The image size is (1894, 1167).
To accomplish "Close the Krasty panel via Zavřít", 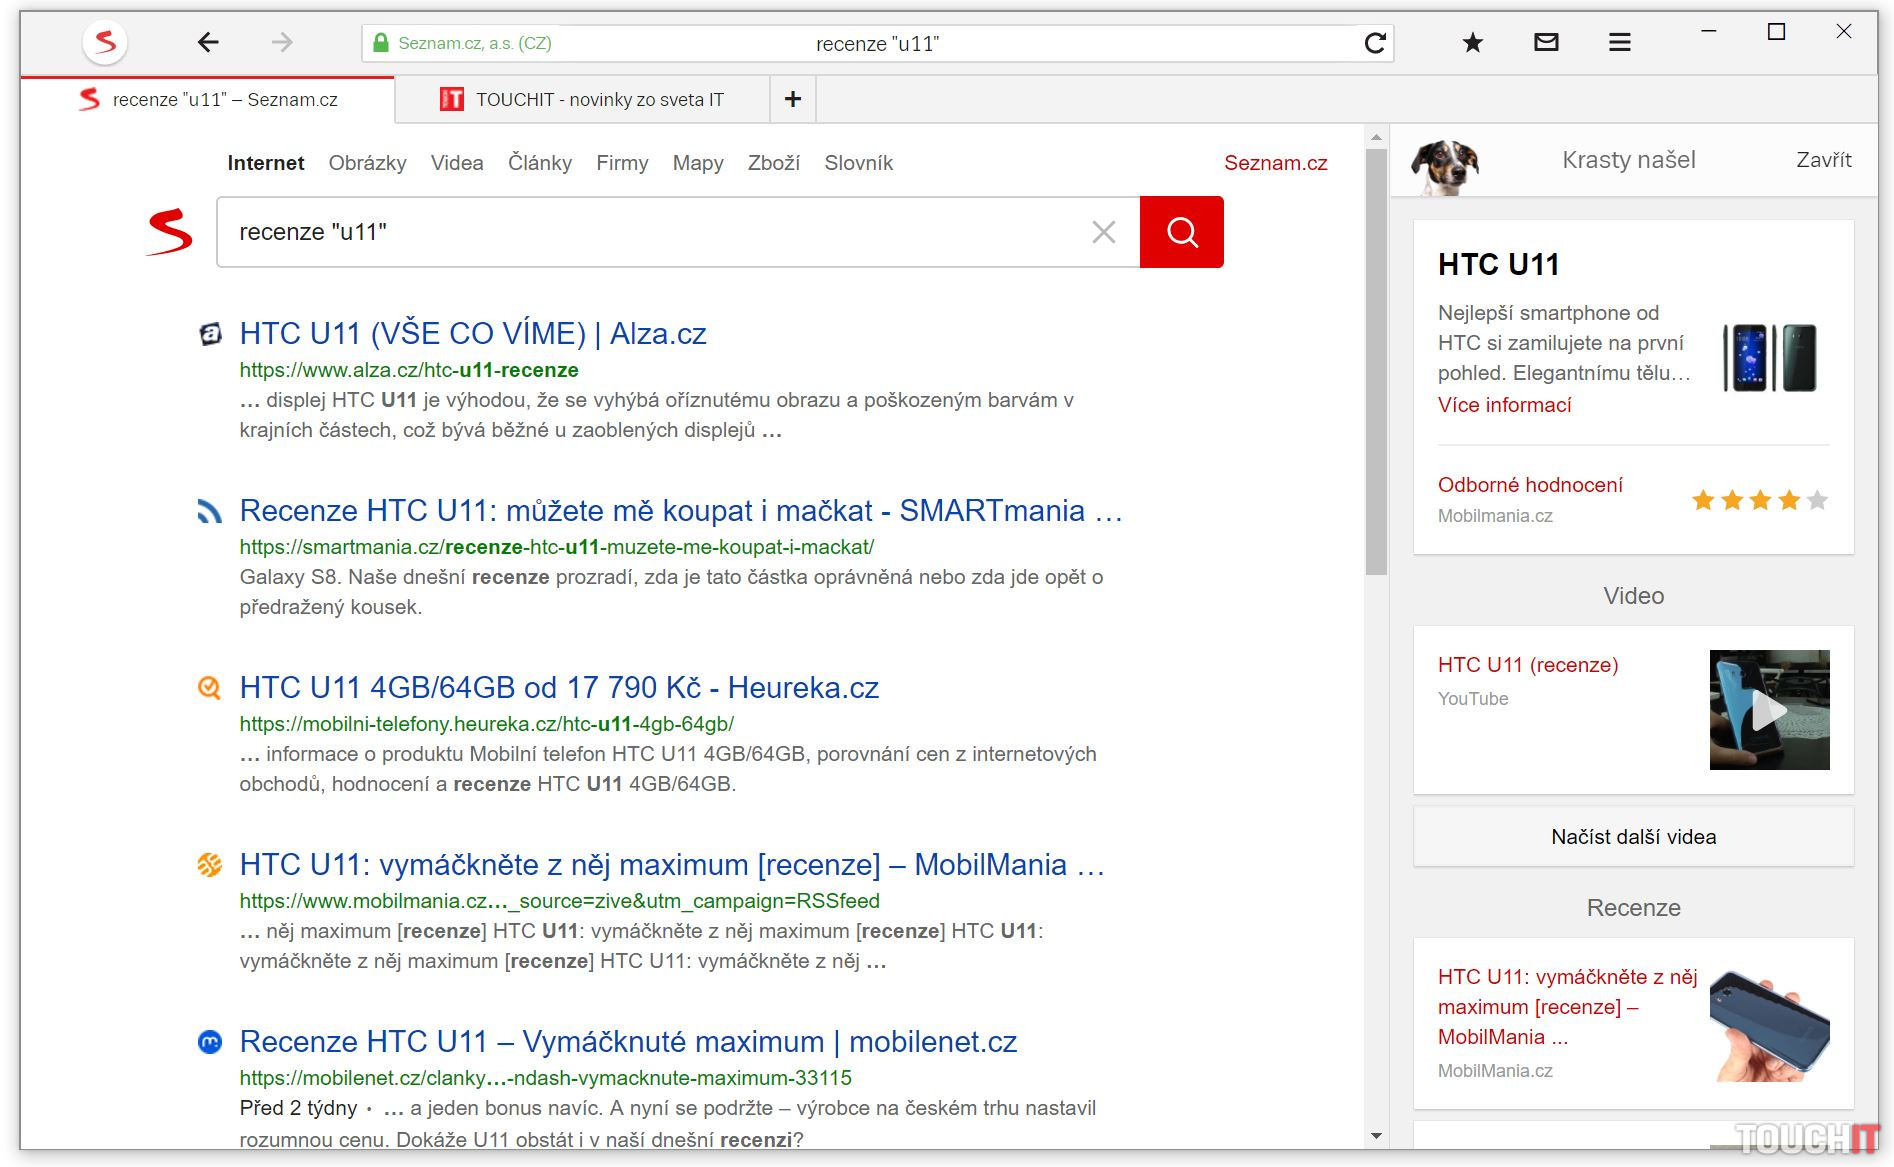I will point(1823,160).
